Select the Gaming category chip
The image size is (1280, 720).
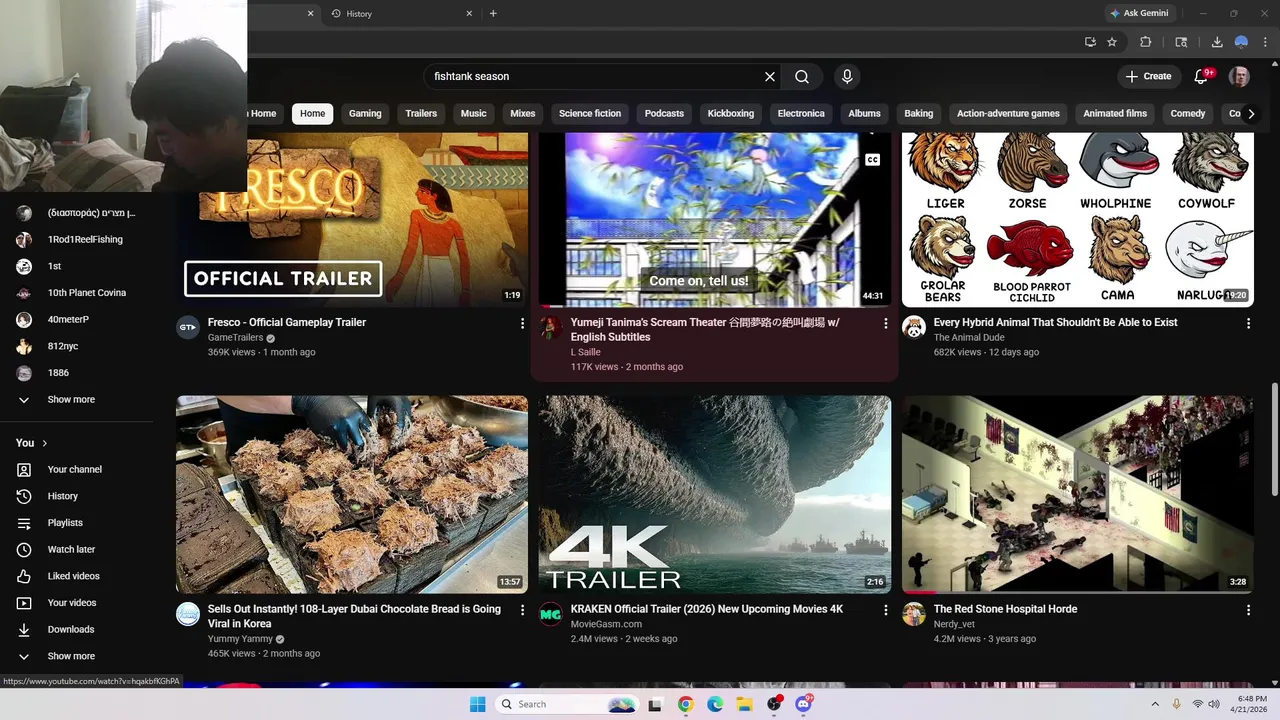point(365,113)
